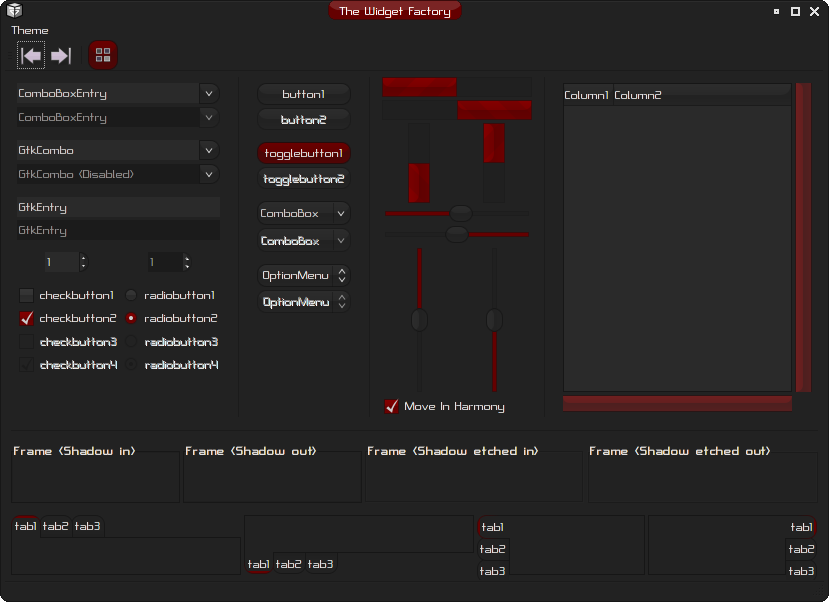The height and width of the screenshot is (602, 829).
Task: Select tab2 in right-side-tab notebook
Action: (x=801, y=549)
